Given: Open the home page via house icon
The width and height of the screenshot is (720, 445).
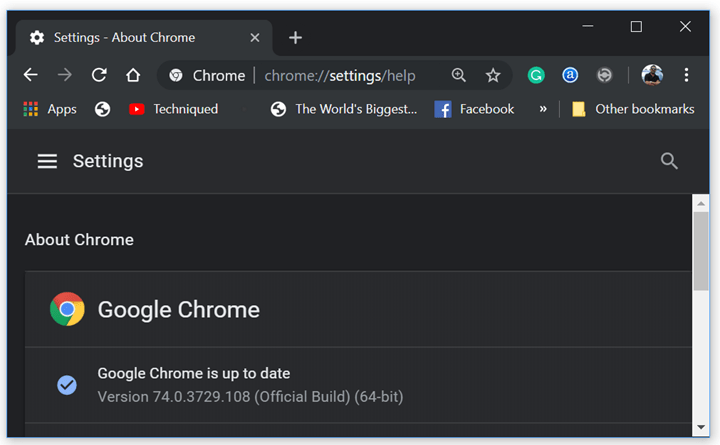Looking at the screenshot, I should pyautogui.click(x=133, y=74).
